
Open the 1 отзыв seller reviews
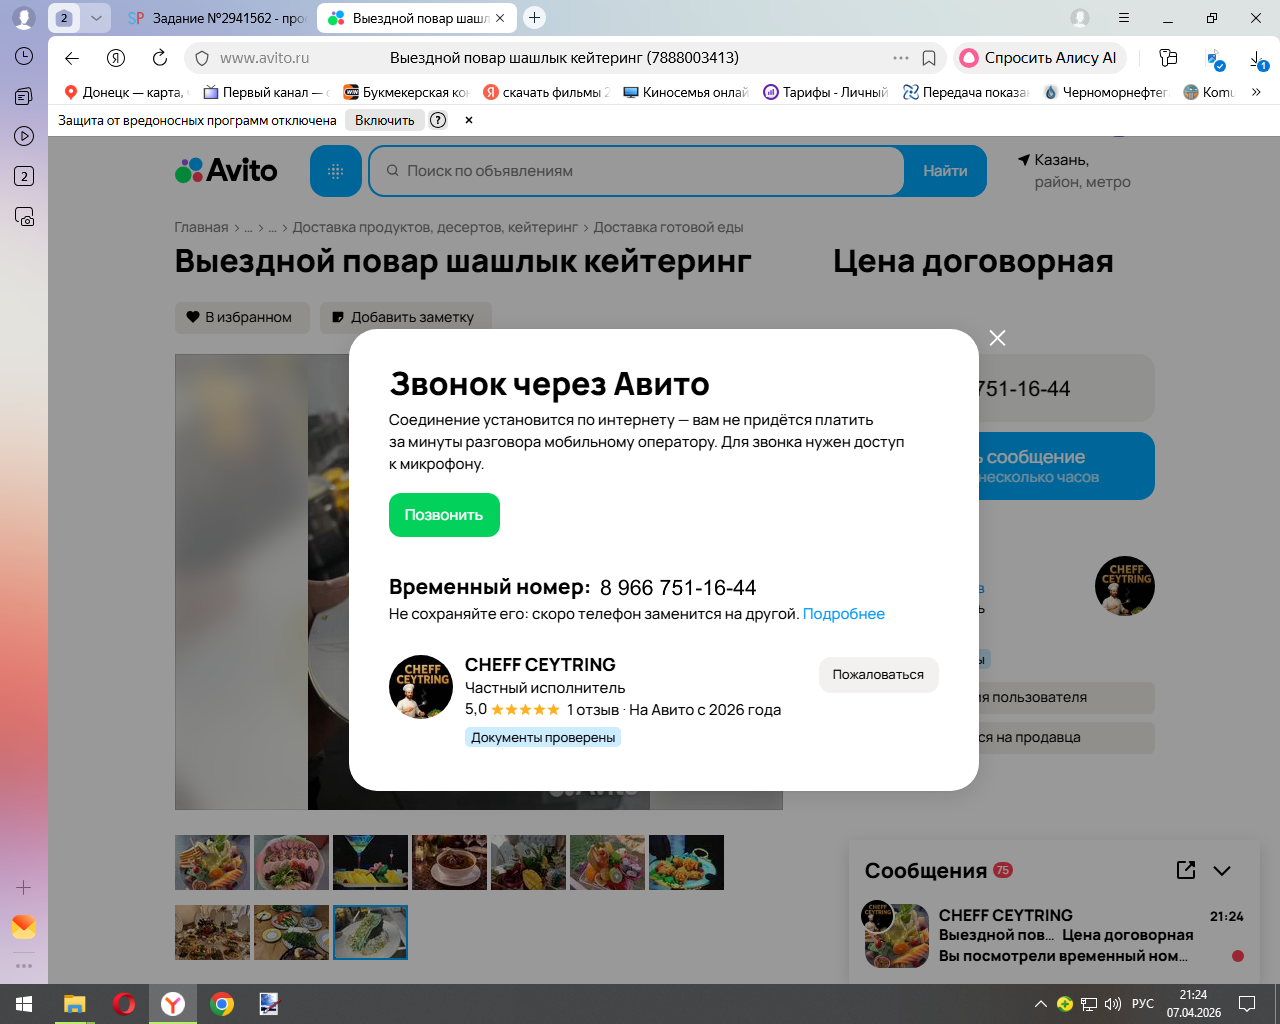click(x=593, y=710)
